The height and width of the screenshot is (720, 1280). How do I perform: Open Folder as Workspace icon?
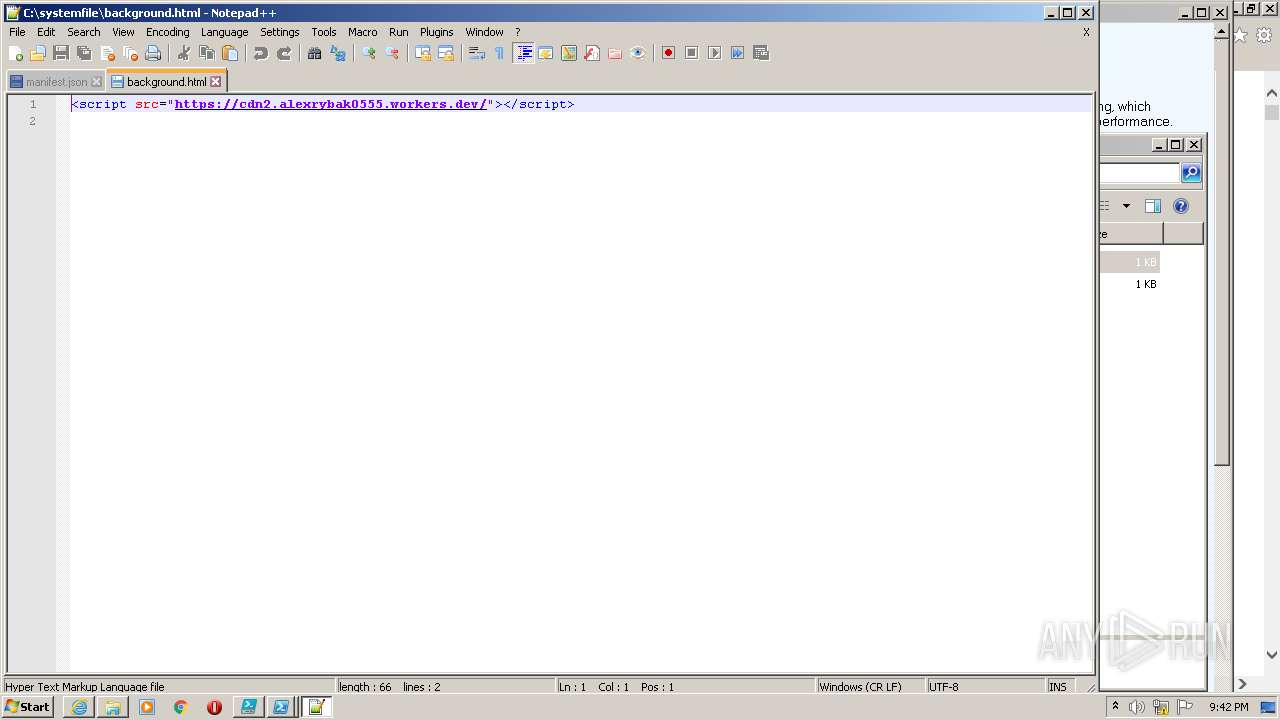click(615, 53)
